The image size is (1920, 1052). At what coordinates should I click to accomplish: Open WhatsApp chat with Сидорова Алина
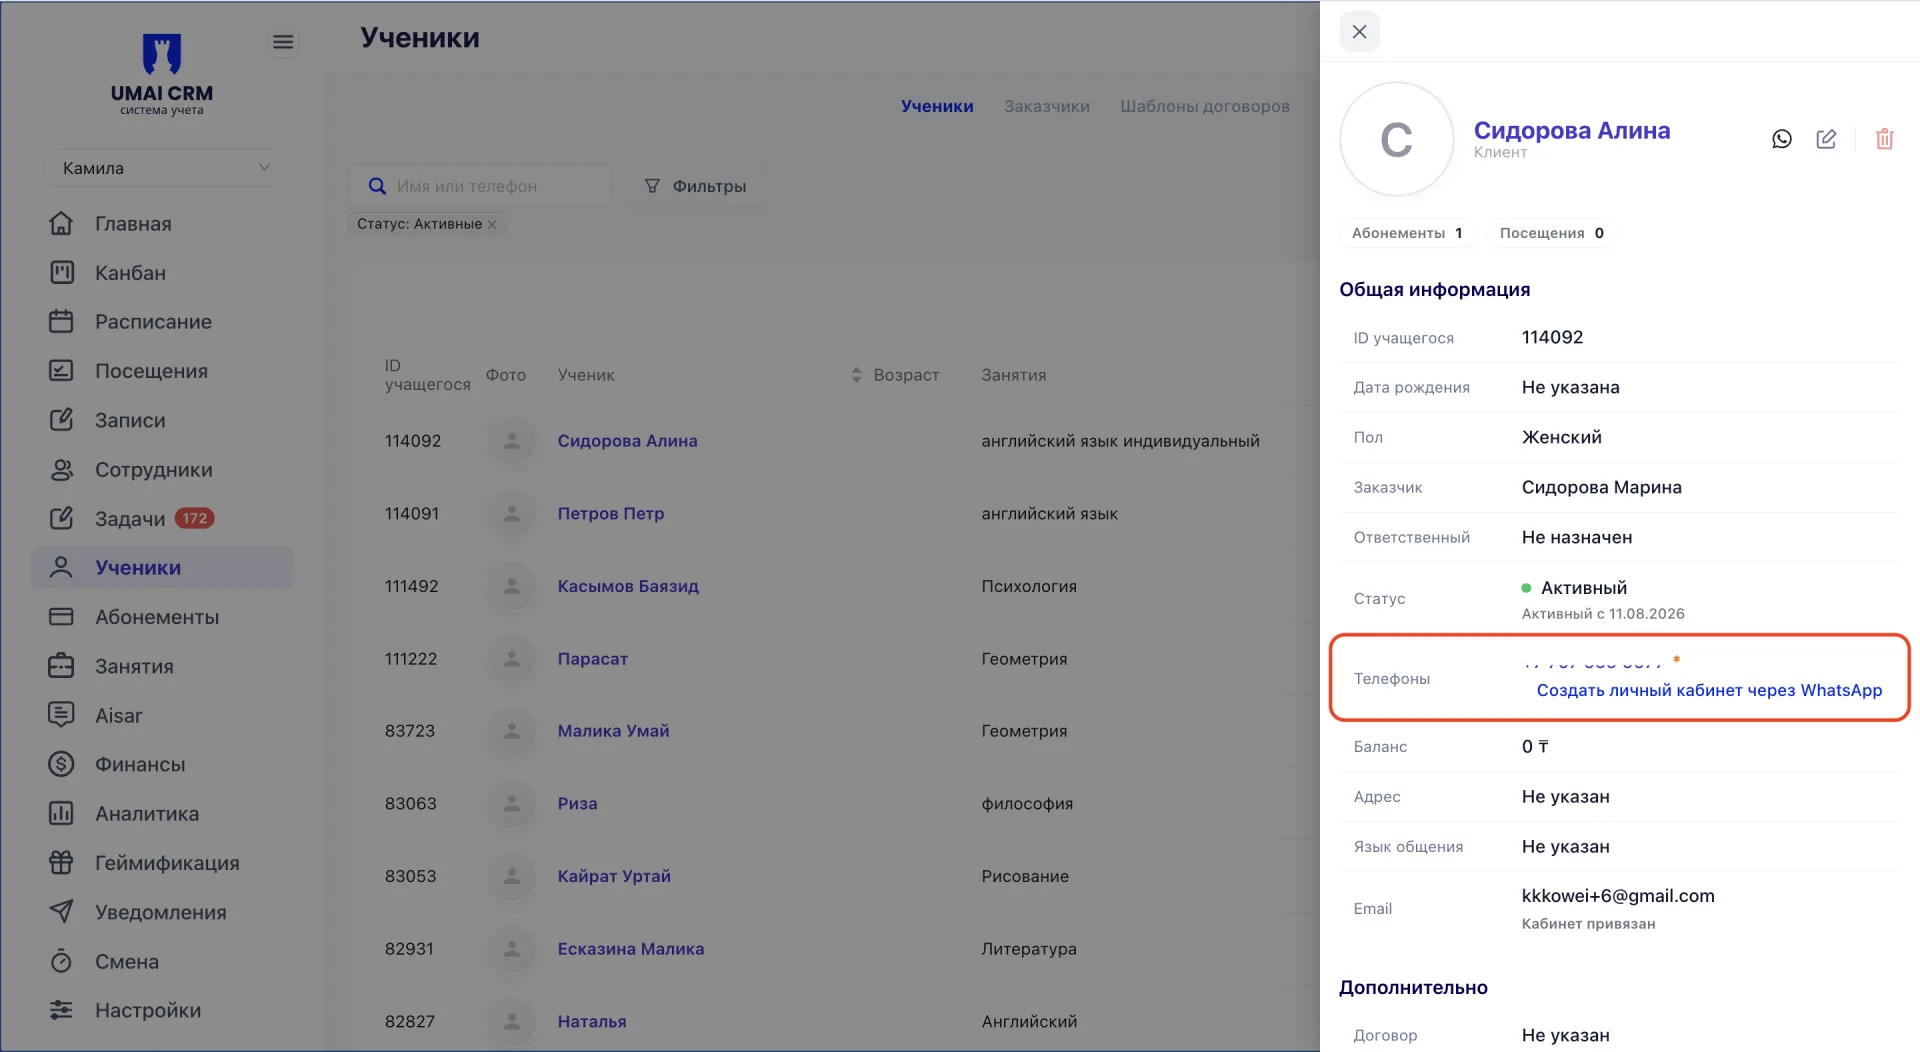1781,139
